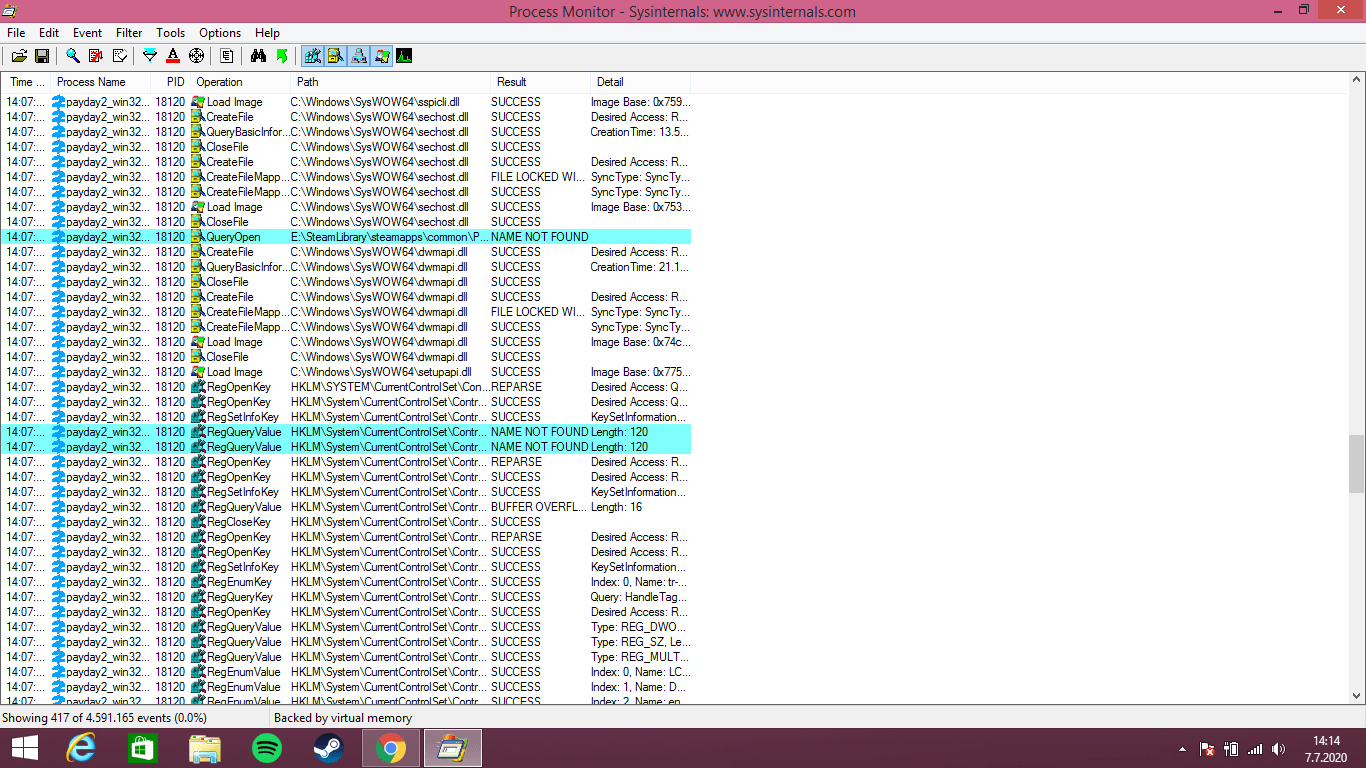Toggle Show Process and Thread Activity
The height and width of the screenshot is (768, 1366).
coord(382,56)
